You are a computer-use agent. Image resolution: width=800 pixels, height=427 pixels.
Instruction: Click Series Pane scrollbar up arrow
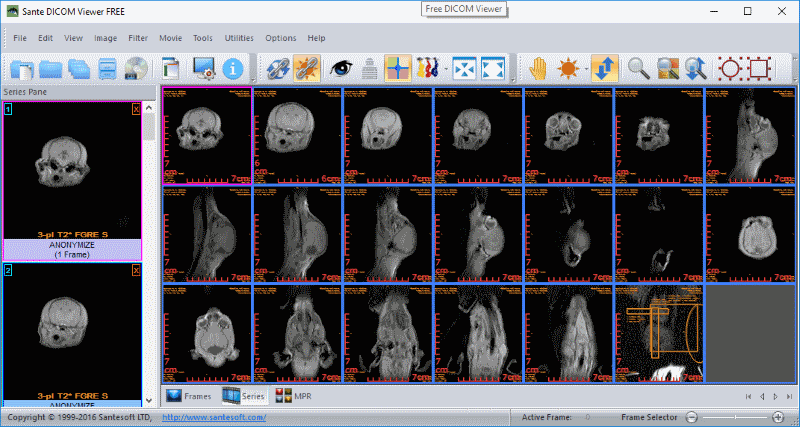149,108
